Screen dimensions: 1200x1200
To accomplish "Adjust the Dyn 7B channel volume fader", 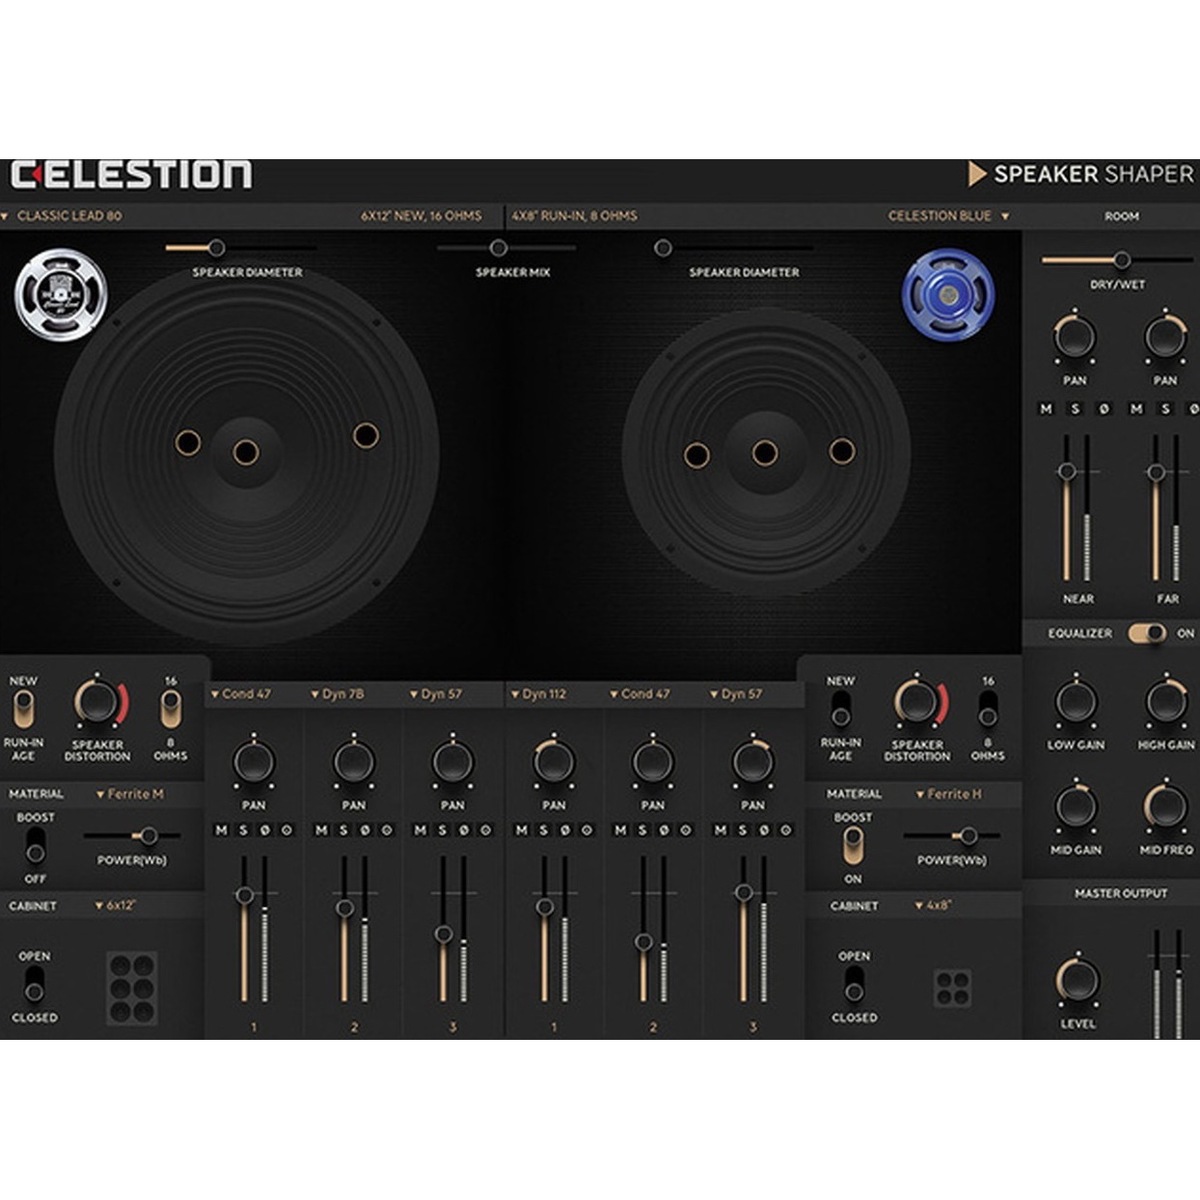I will [x=344, y=908].
